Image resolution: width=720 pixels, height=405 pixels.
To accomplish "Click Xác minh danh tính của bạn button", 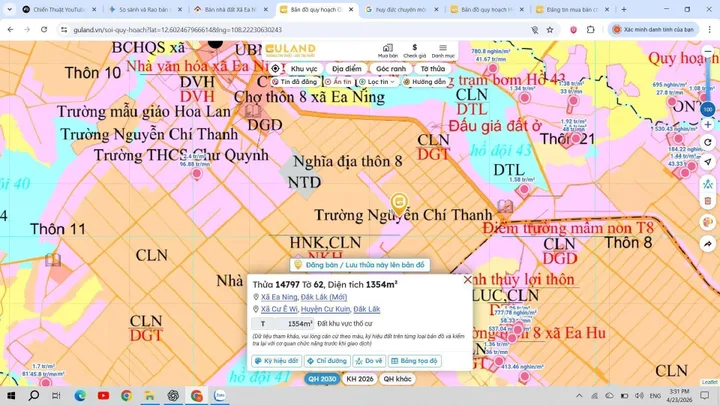I will tap(653, 29).
